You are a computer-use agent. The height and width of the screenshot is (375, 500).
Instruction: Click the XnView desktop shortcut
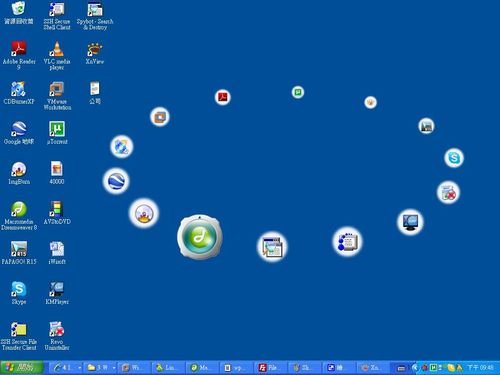tap(95, 53)
